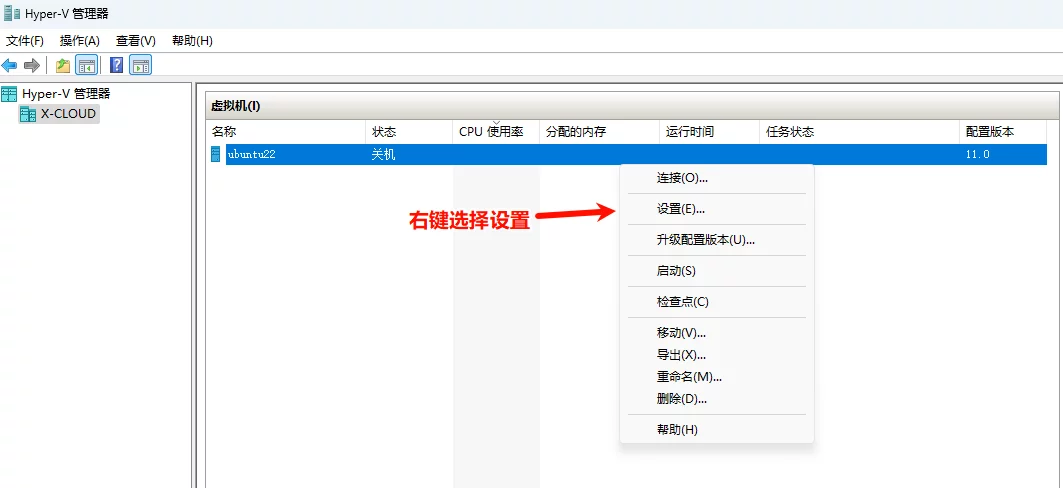Select 升级配置版本(U)... in the context menu
This screenshot has height=488, width=1063.
[717, 240]
